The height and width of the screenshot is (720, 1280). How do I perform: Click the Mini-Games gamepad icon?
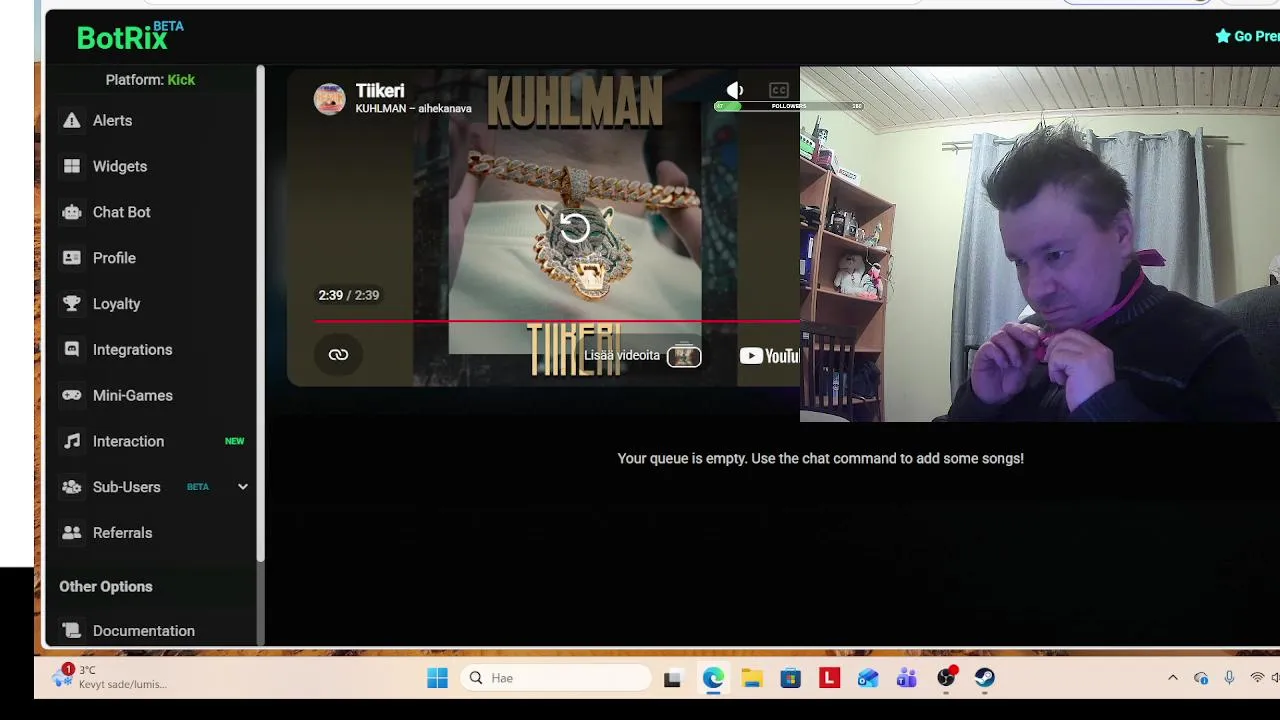pos(72,395)
